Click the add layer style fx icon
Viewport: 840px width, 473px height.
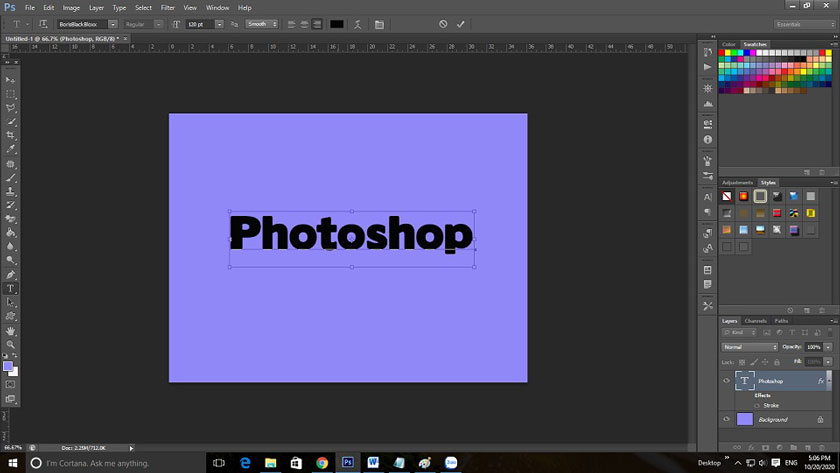[751, 447]
